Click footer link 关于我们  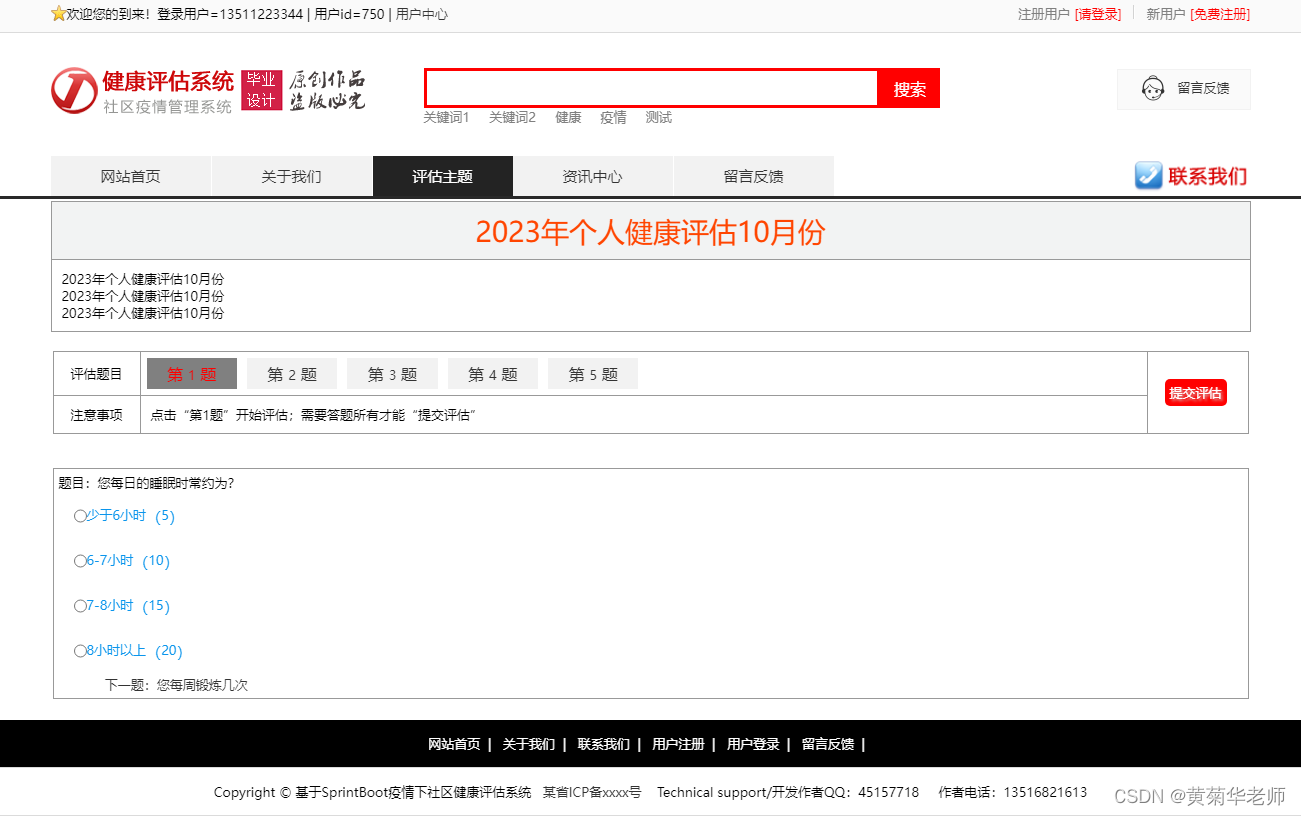(528, 744)
